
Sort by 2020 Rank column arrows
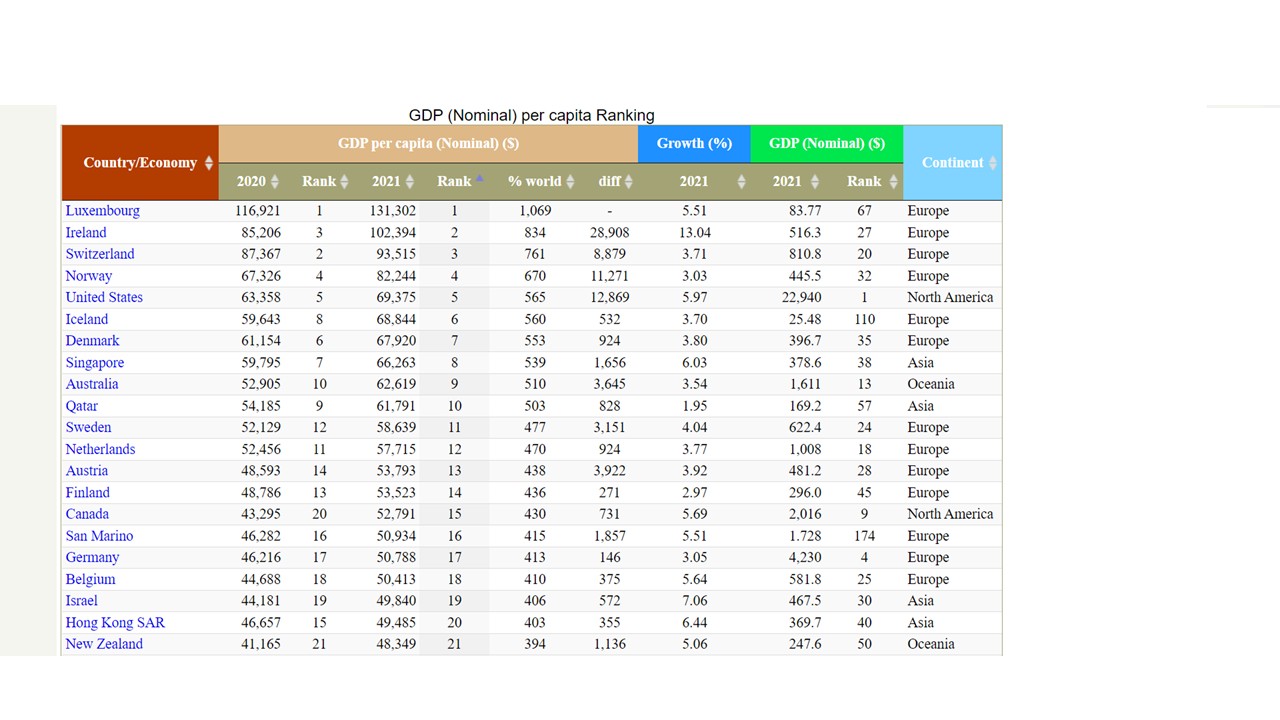pos(344,182)
